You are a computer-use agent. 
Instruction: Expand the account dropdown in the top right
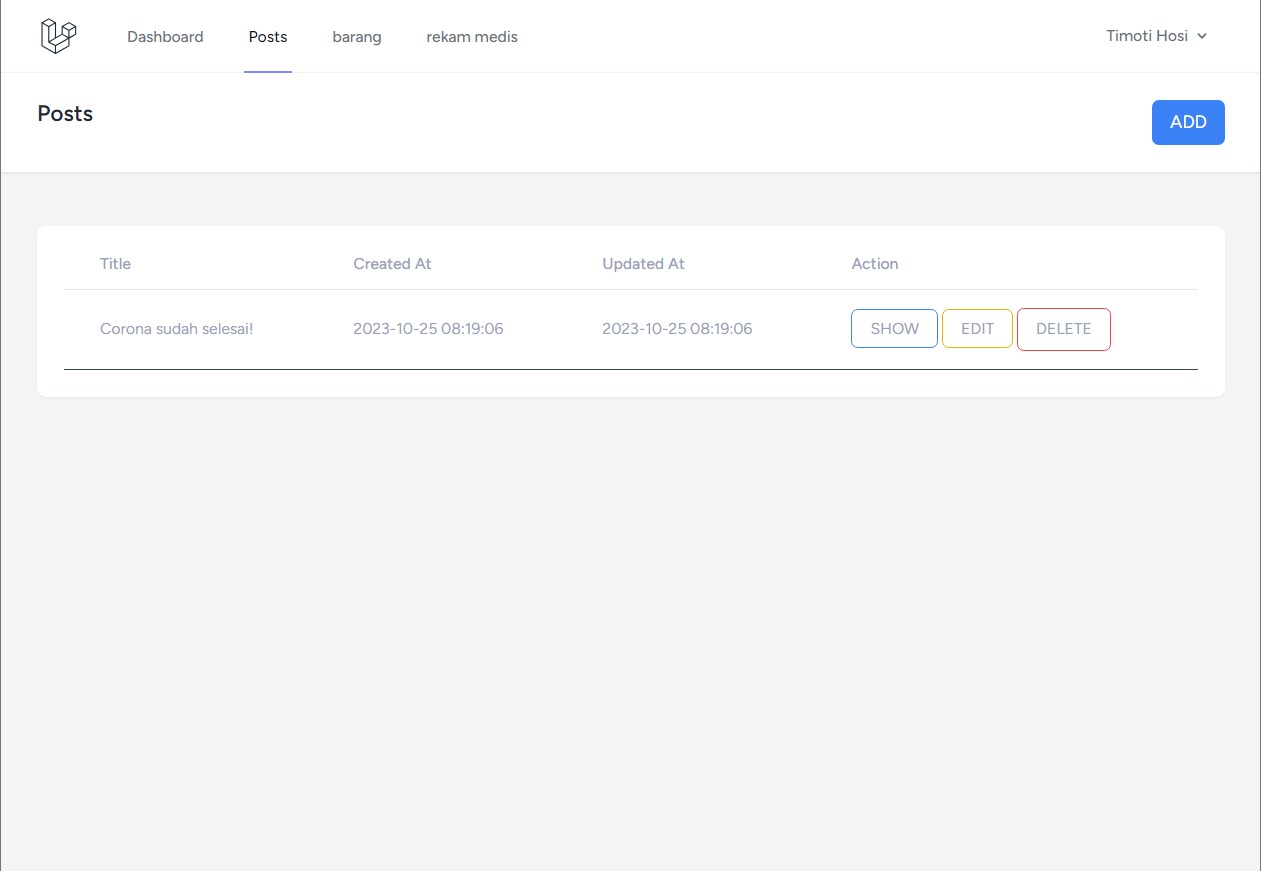pyautogui.click(x=1155, y=36)
